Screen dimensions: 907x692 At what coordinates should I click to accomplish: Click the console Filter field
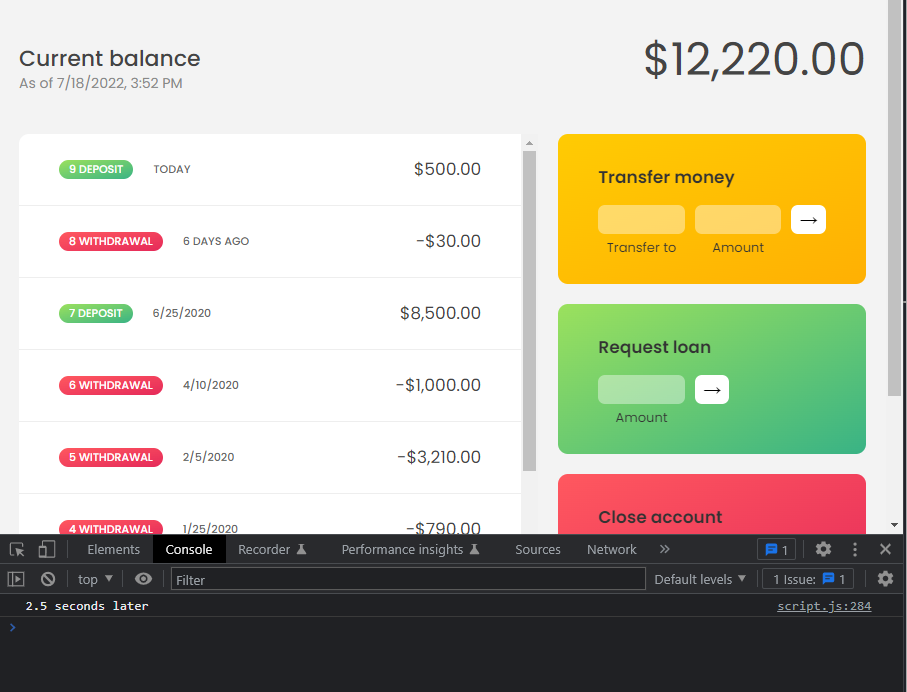pos(408,579)
